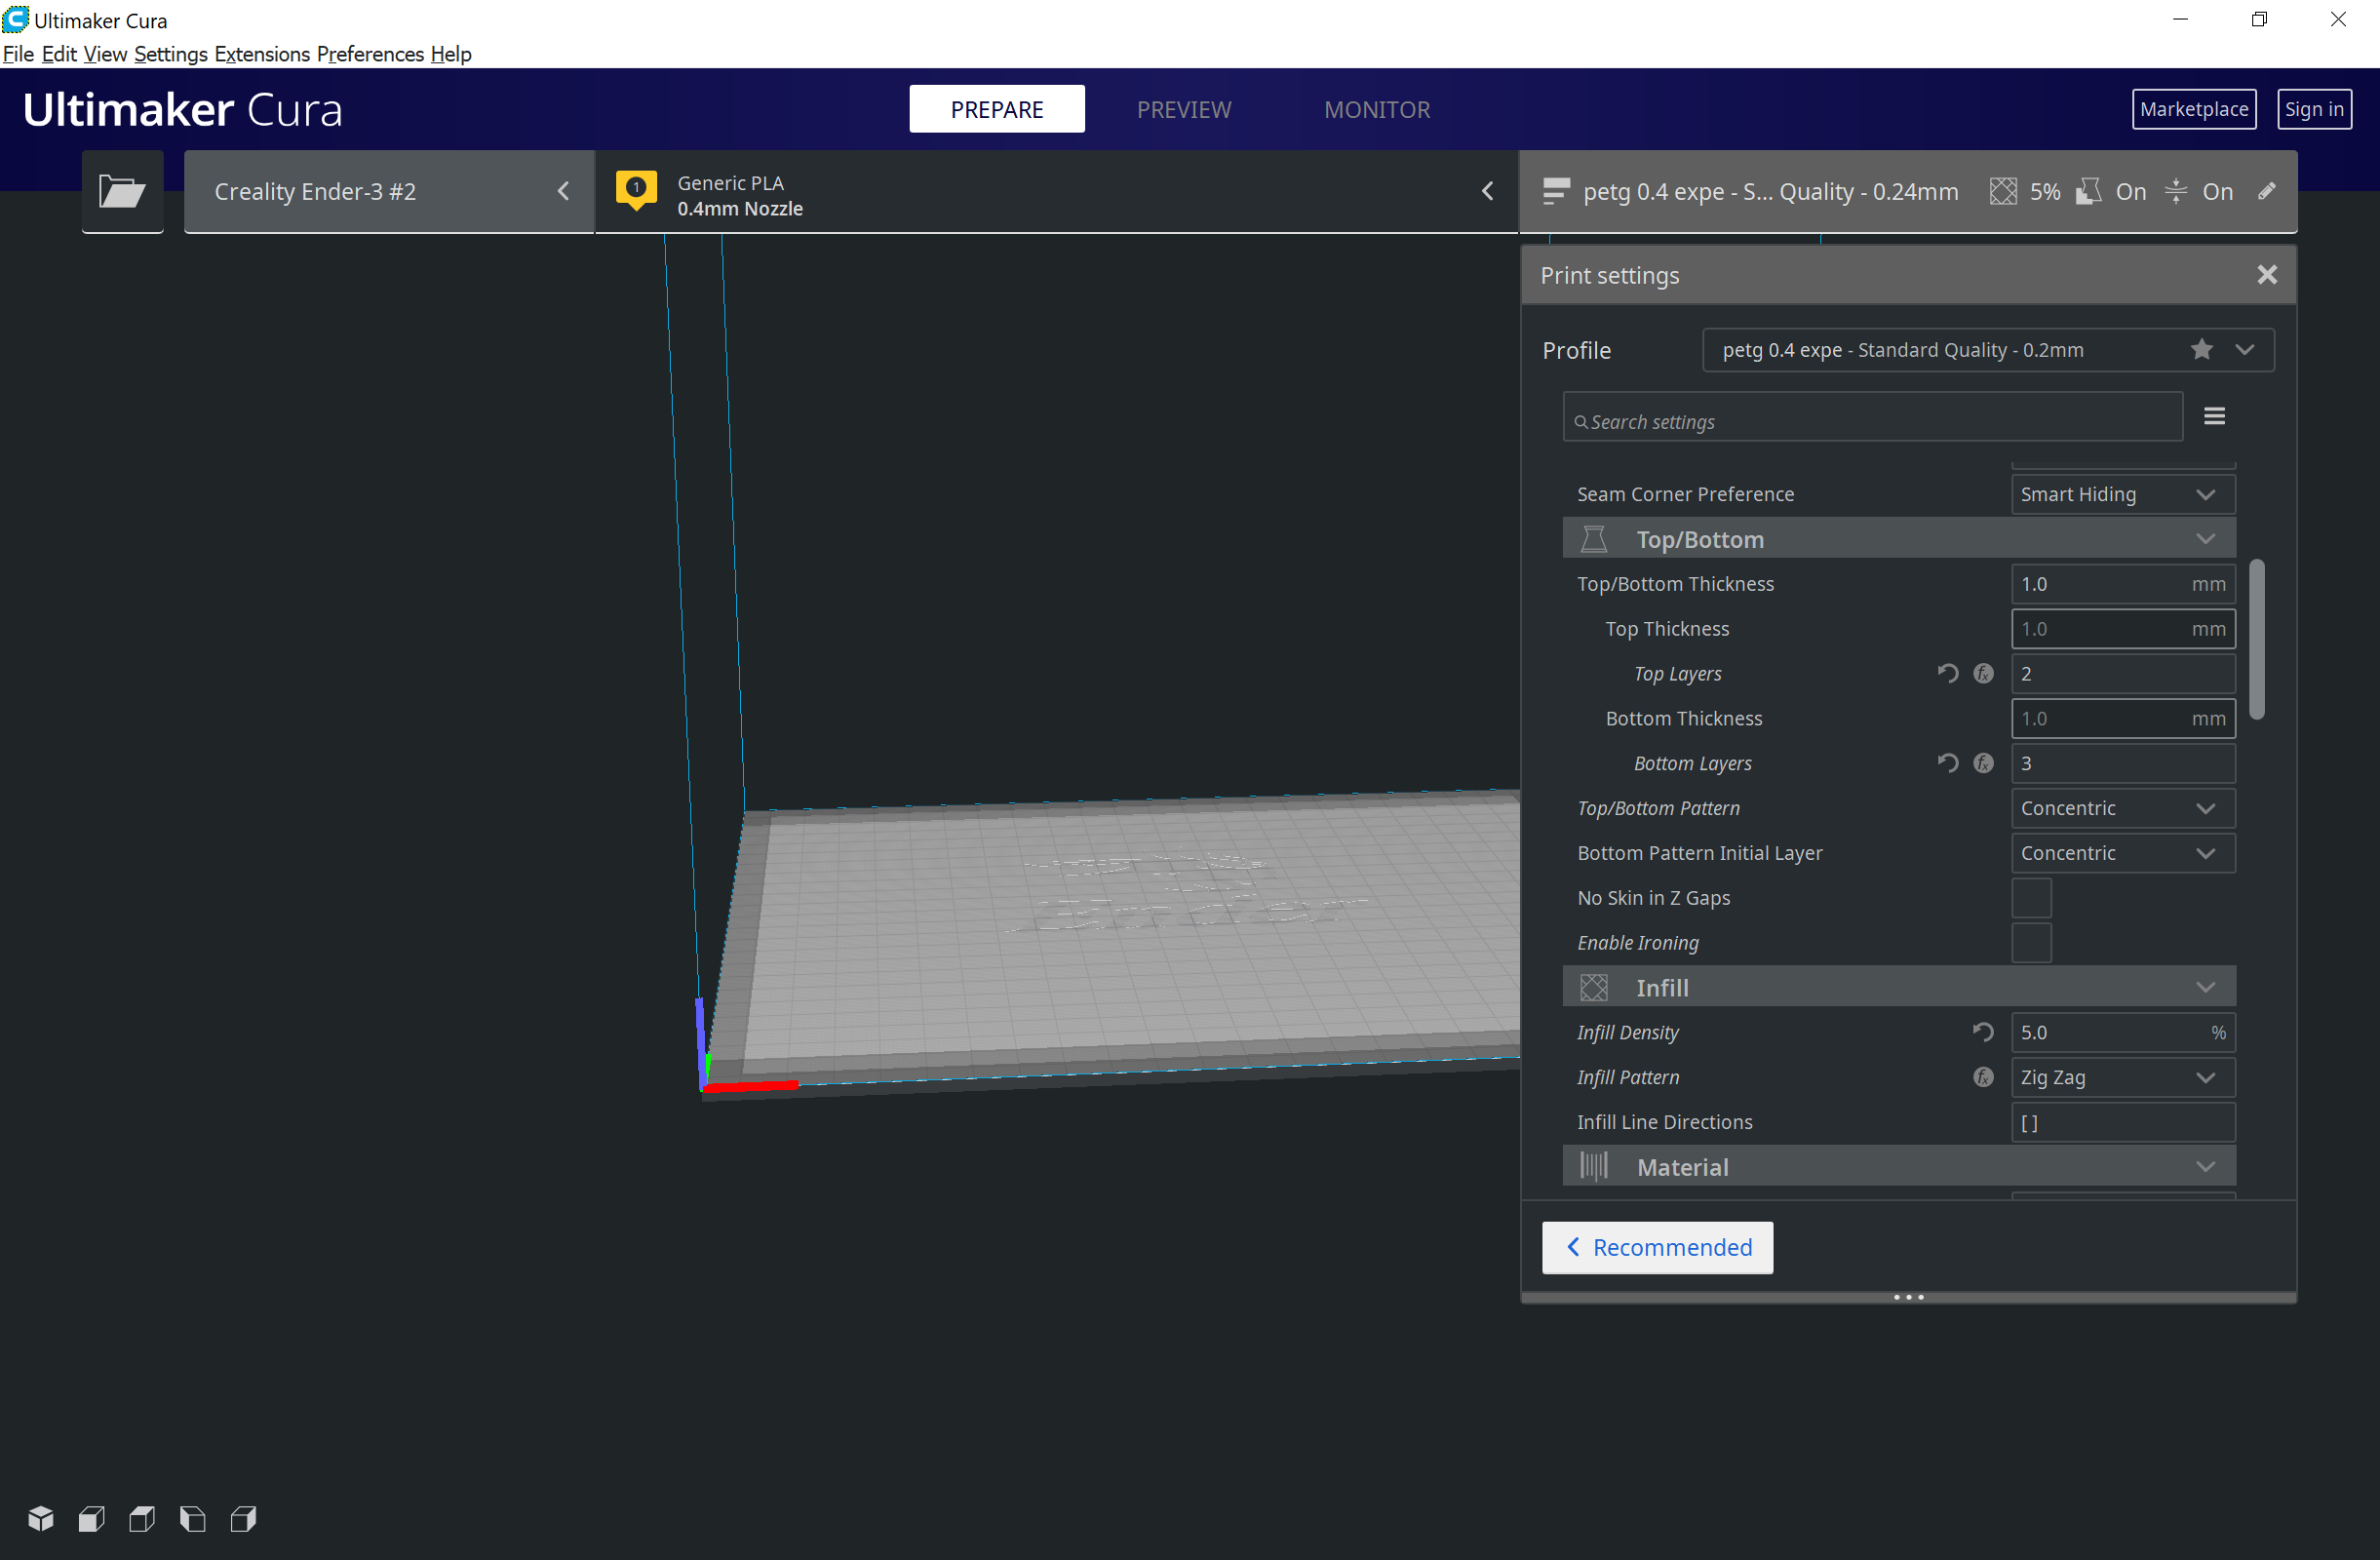Open the Marketplace
Screen dimensions: 2380x1560
2193,109
